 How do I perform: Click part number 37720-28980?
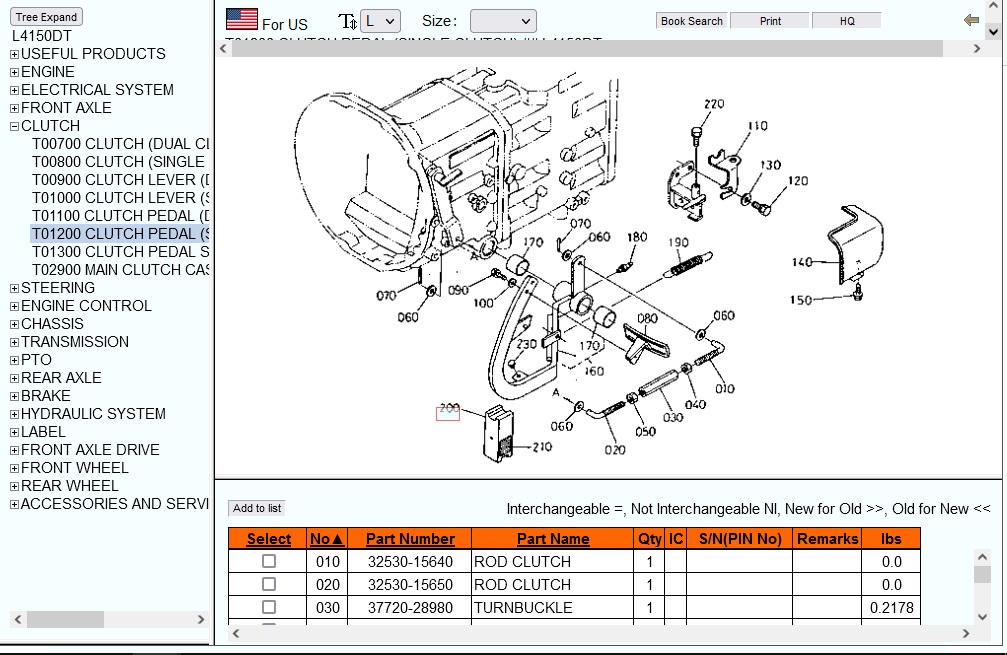(x=410, y=607)
